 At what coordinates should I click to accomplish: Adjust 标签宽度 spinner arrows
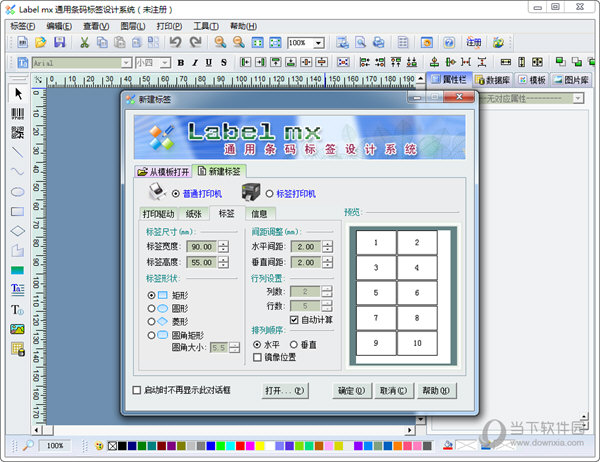click(223, 247)
